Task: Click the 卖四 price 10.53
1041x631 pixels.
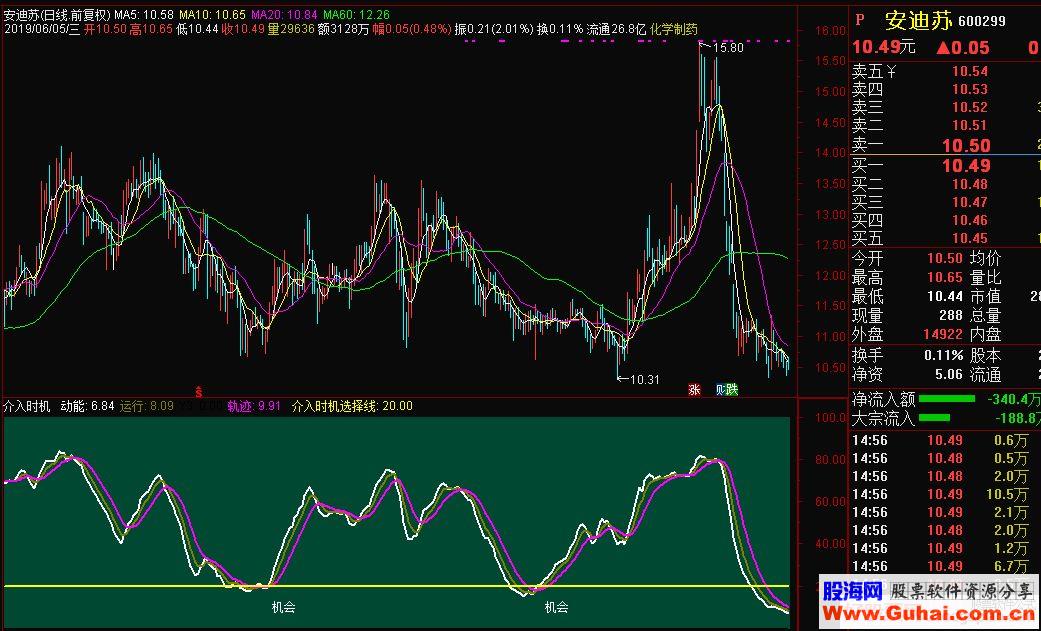Action: coord(970,90)
